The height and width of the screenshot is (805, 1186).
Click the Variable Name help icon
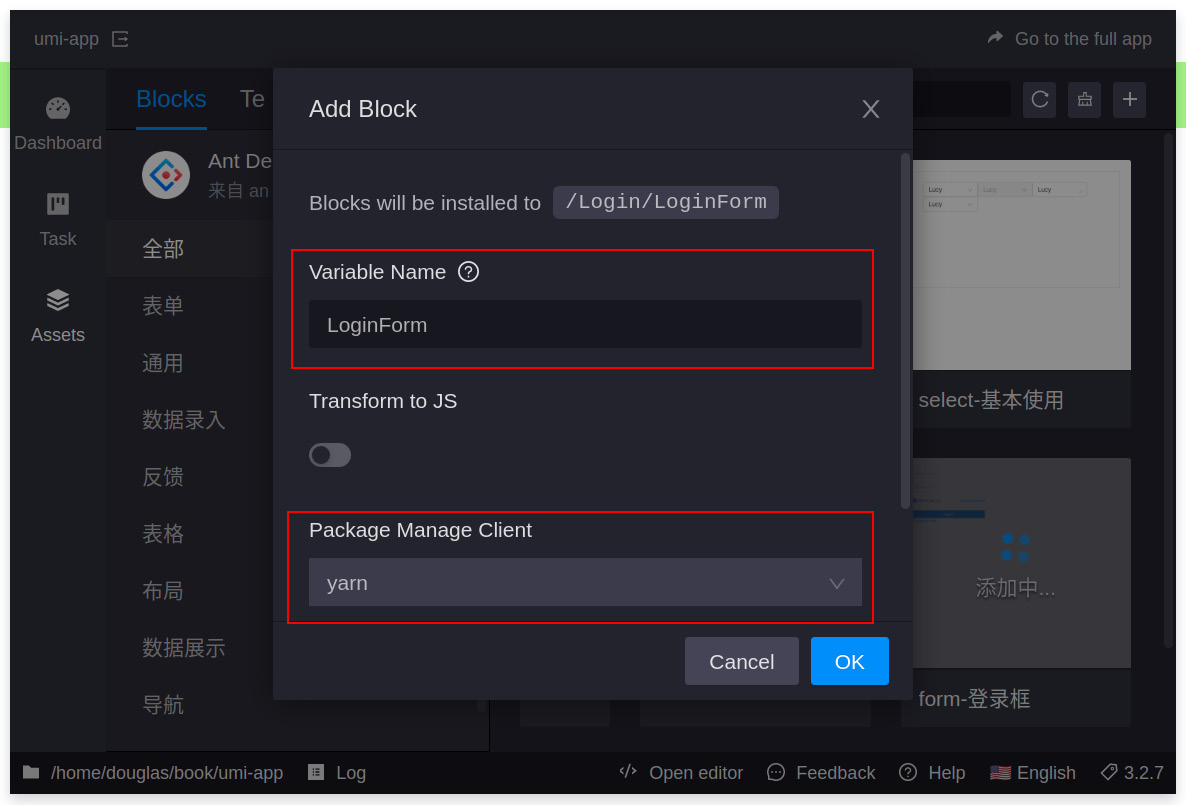pyautogui.click(x=467, y=271)
